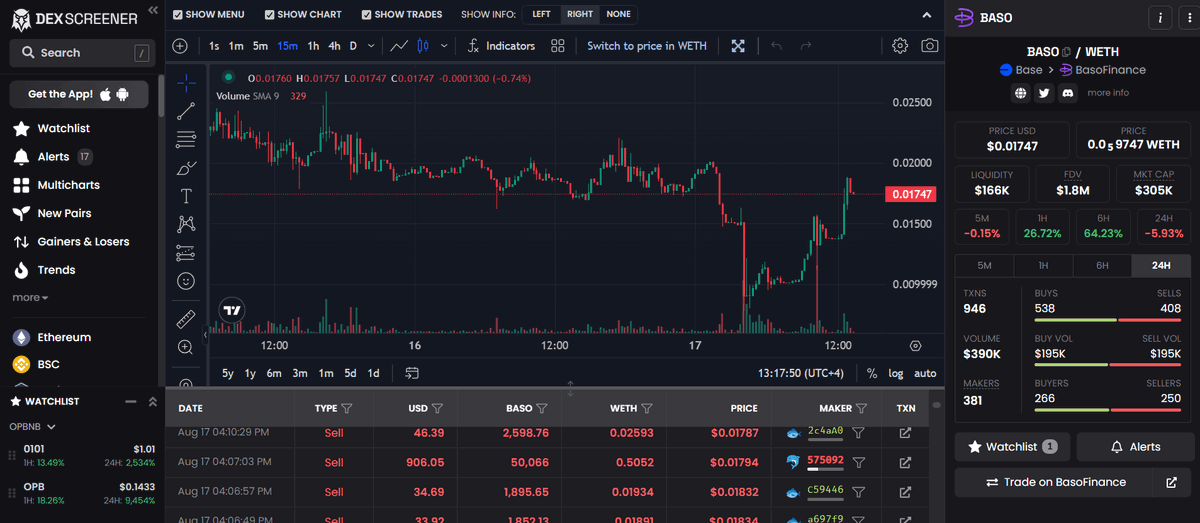Open the Indicators menu
Screen dimensions: 1200x523
coord(500,46)
